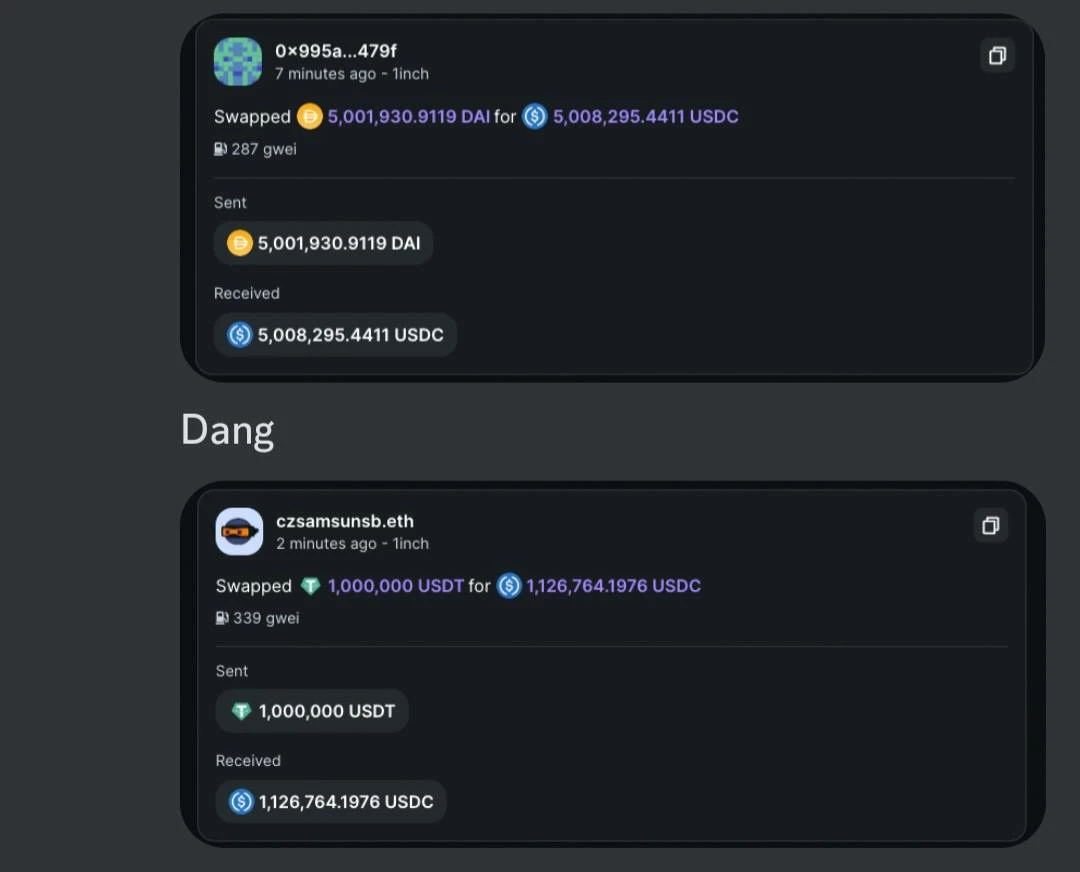Follow the 1,126,764.1976 USDC purple link
The image size is (1080, 872).
pos(613,585)
